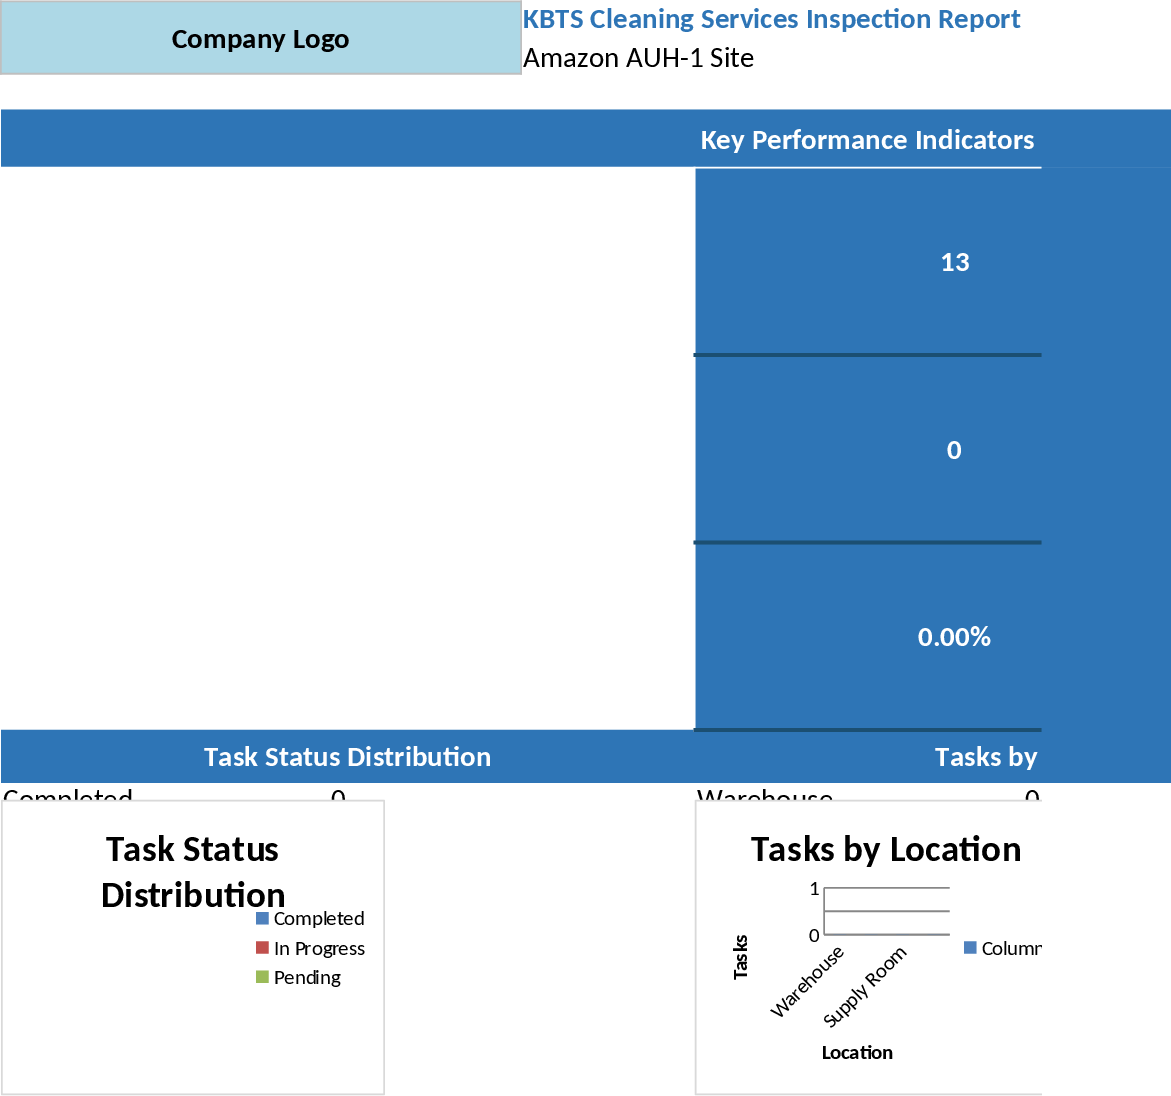This screenshot has width=1171, height=1096.
Task: Click the Amazon AUH-1 Site subtitle
Action: (637, 58)
